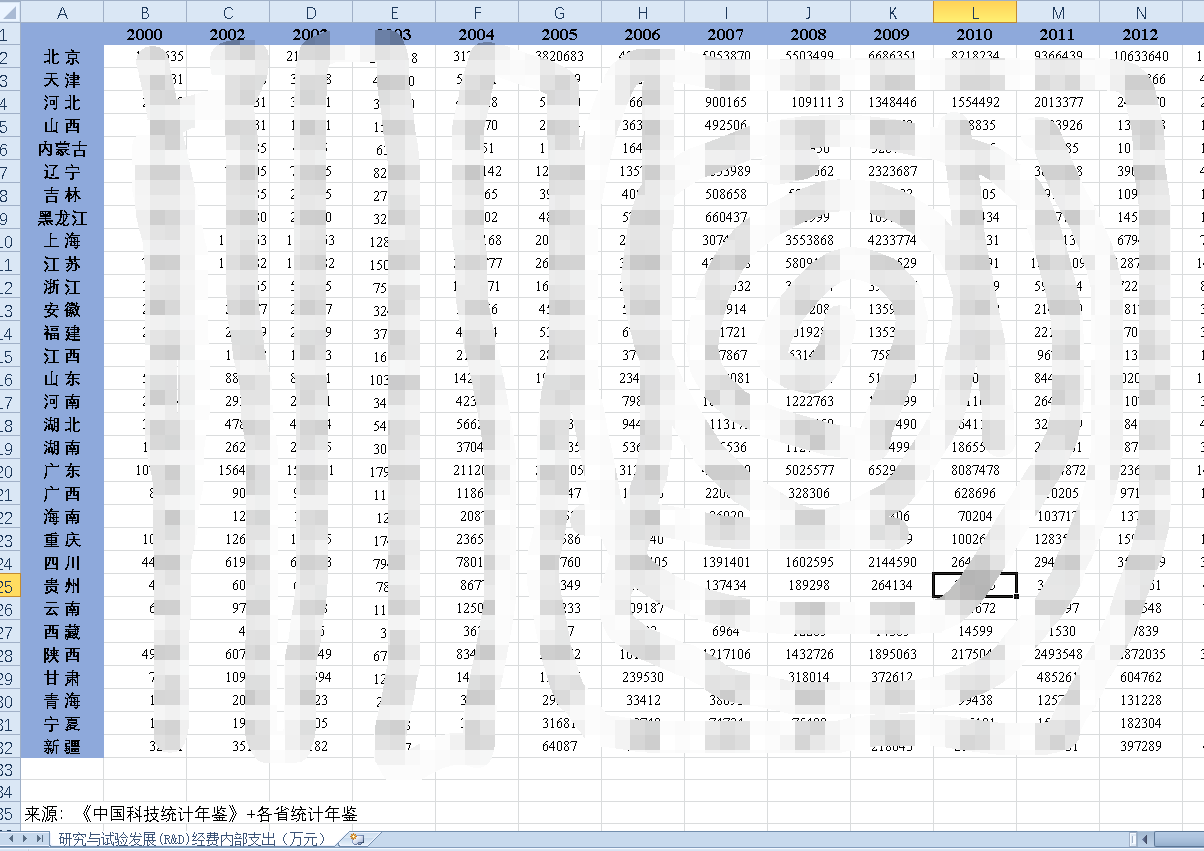This screenshot has width=1204, height=851.
Task: Select row 25 header
Action: 10,586
